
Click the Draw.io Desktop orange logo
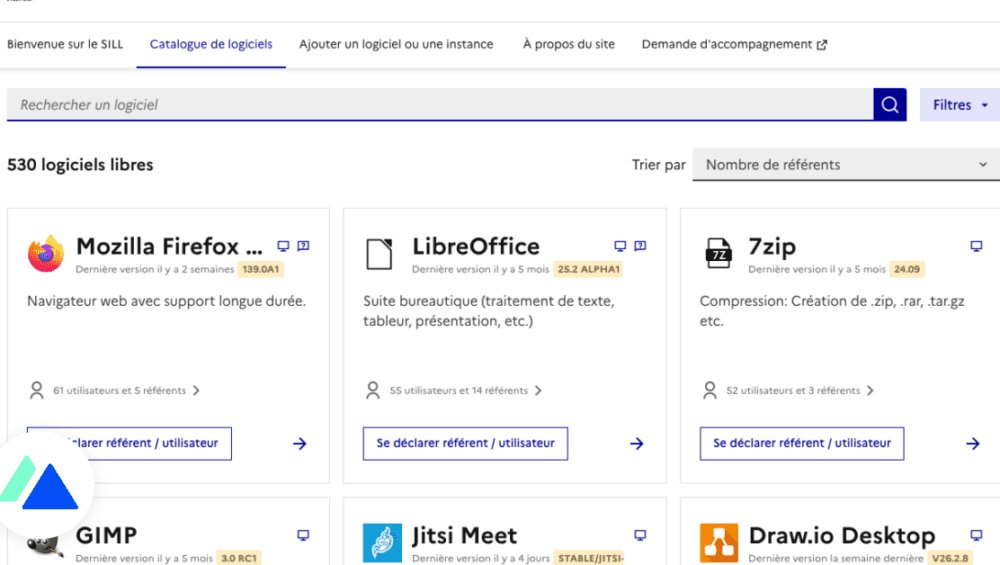pyautogui.click(x=719, y=543)
